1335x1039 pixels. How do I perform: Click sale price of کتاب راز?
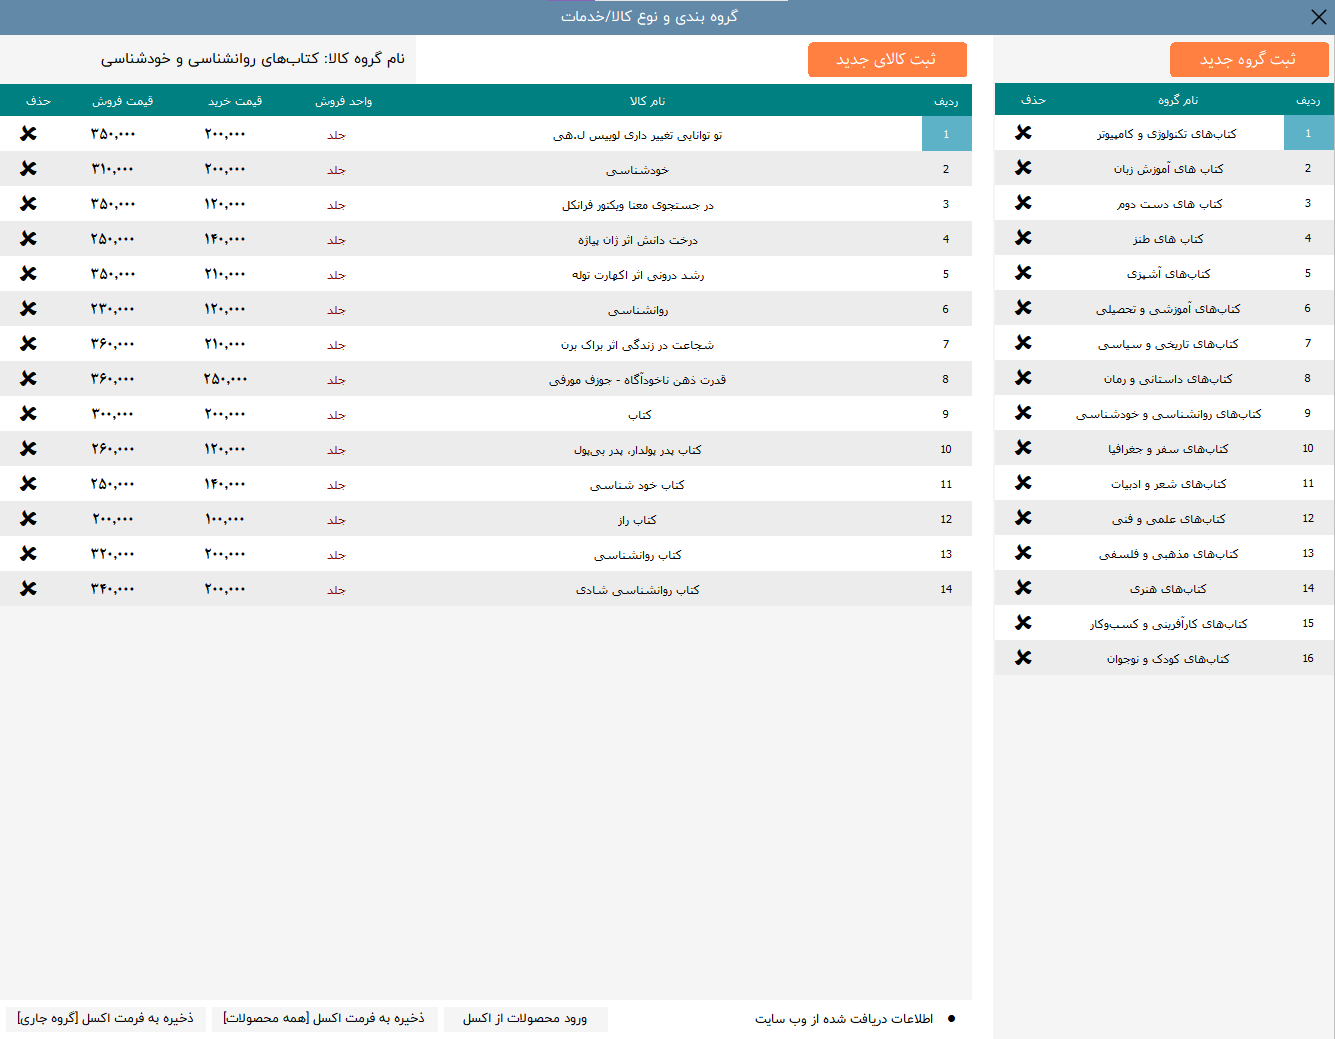[x=113, y=519]
